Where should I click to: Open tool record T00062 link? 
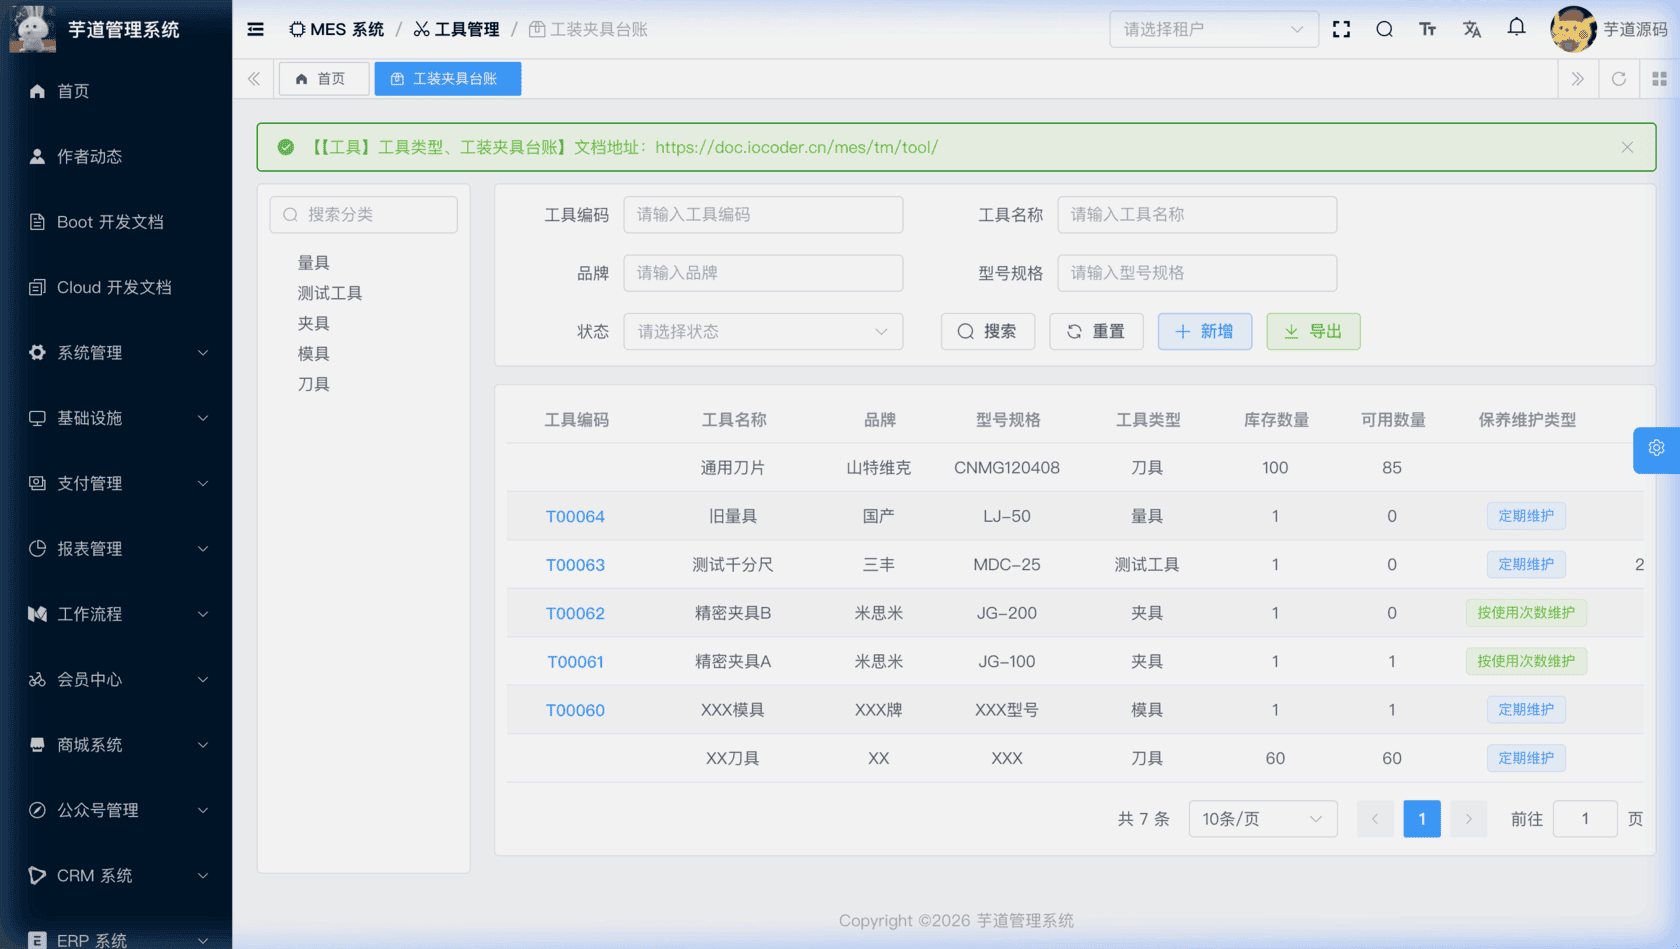pyautogui.click(x=575, y=613)
